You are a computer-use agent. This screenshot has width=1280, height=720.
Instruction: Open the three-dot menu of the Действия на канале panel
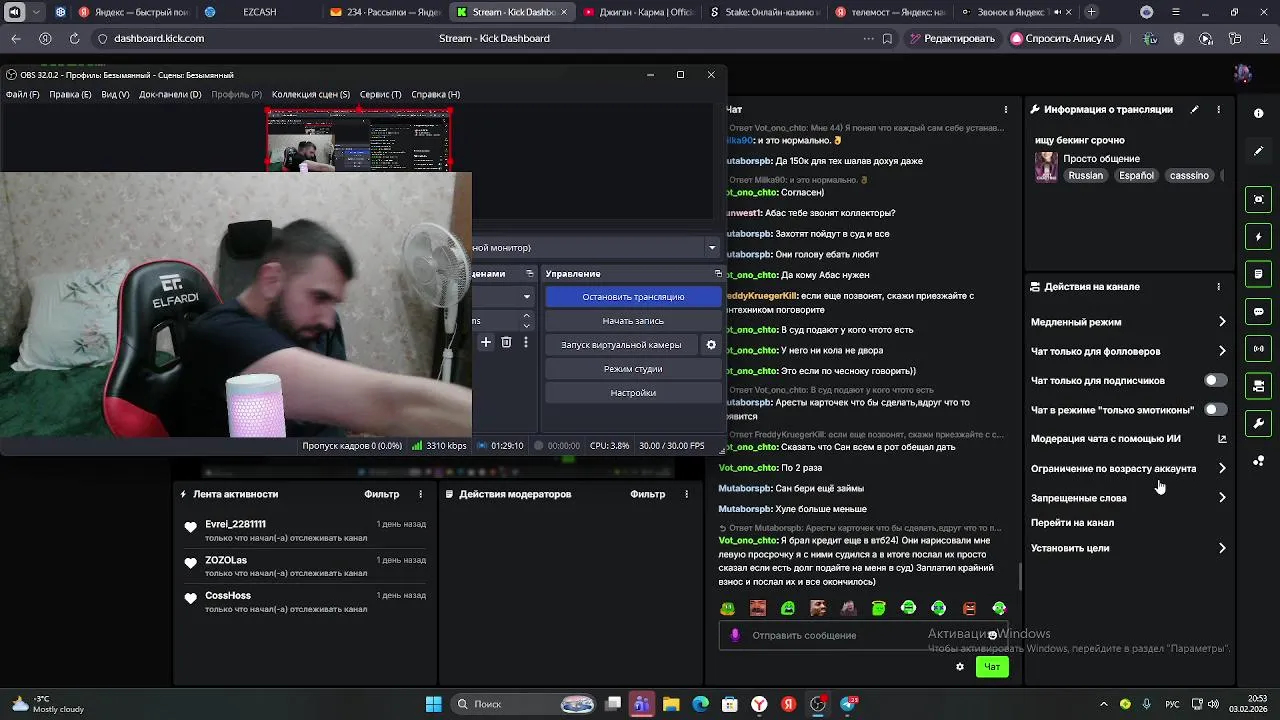pos(1218,286)
